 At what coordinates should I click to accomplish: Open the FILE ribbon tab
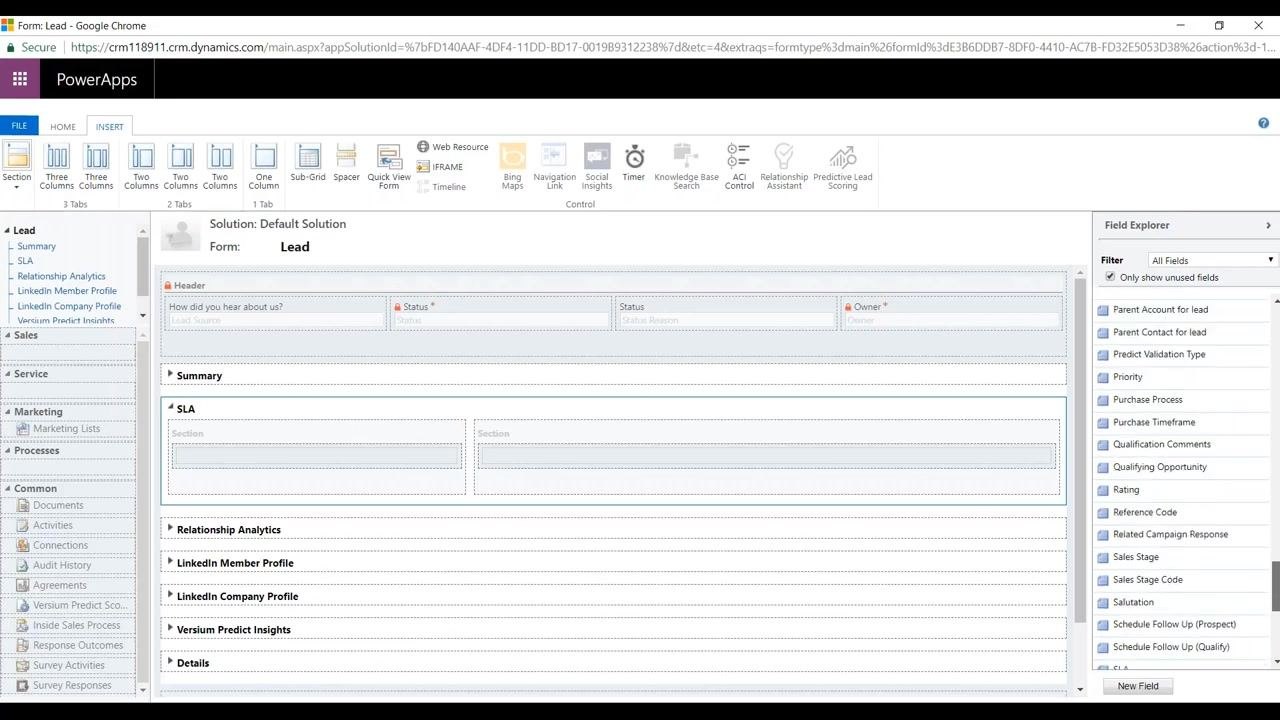click(19, 126)
